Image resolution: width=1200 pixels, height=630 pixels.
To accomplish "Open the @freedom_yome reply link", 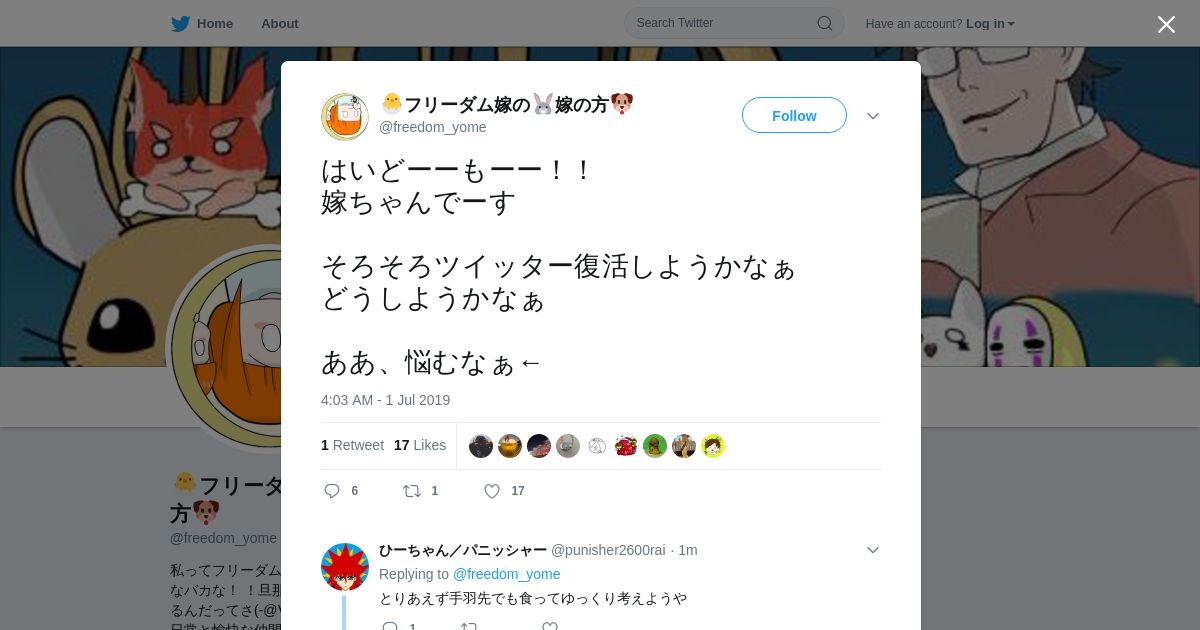I will (x=506, y=574).
